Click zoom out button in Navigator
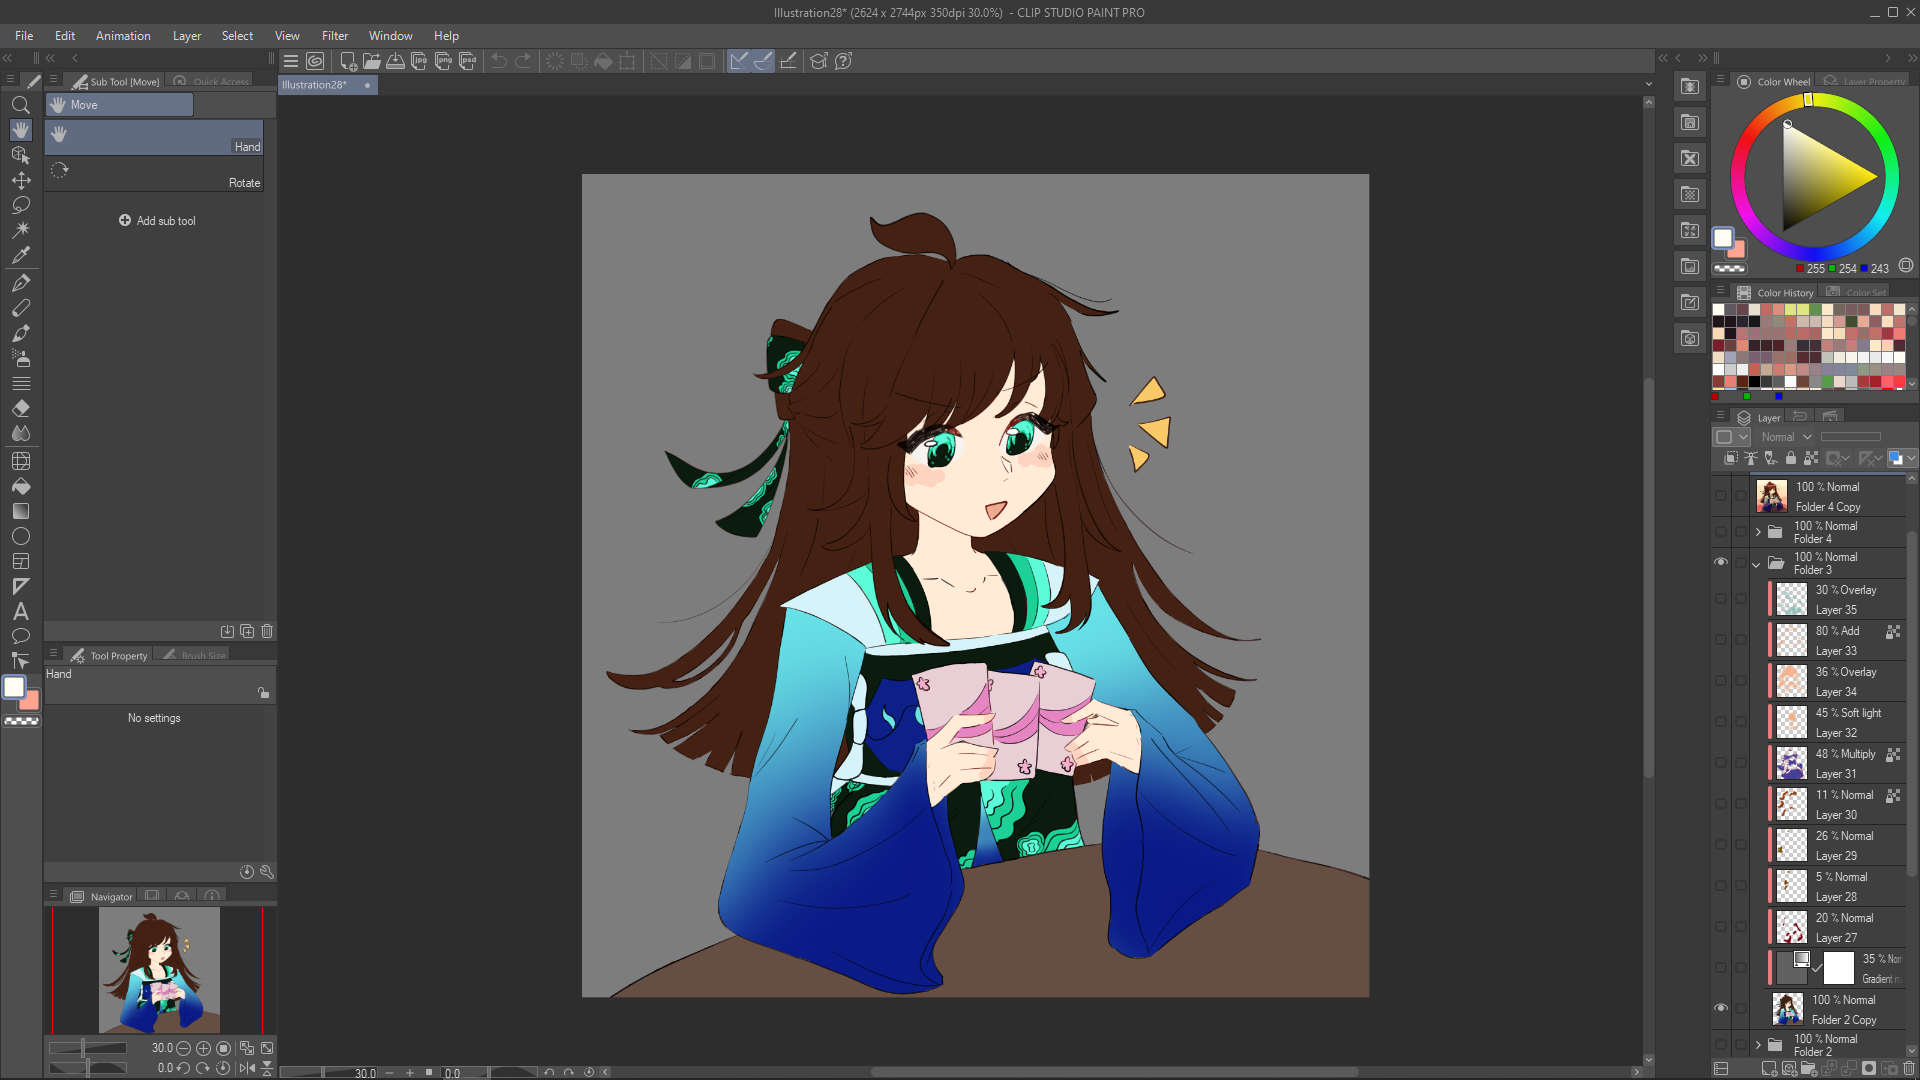Viewport: 1920px width, 1080px height. pos(183,1048)
